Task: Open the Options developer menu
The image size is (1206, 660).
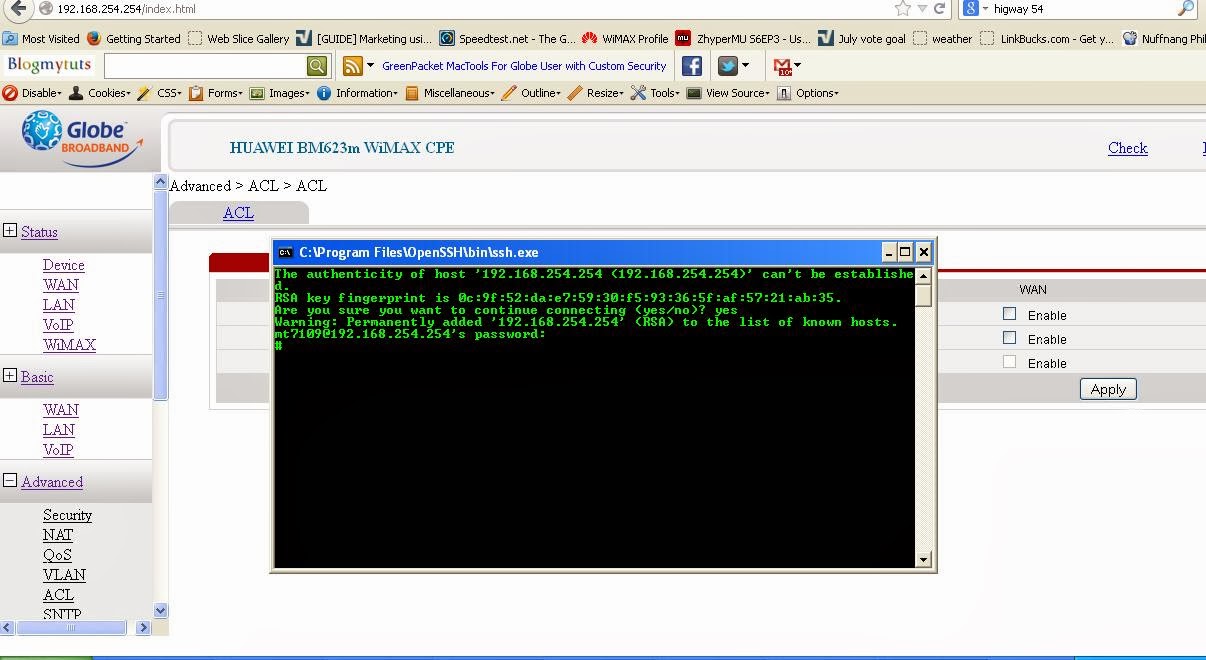Action: (808, 93)
